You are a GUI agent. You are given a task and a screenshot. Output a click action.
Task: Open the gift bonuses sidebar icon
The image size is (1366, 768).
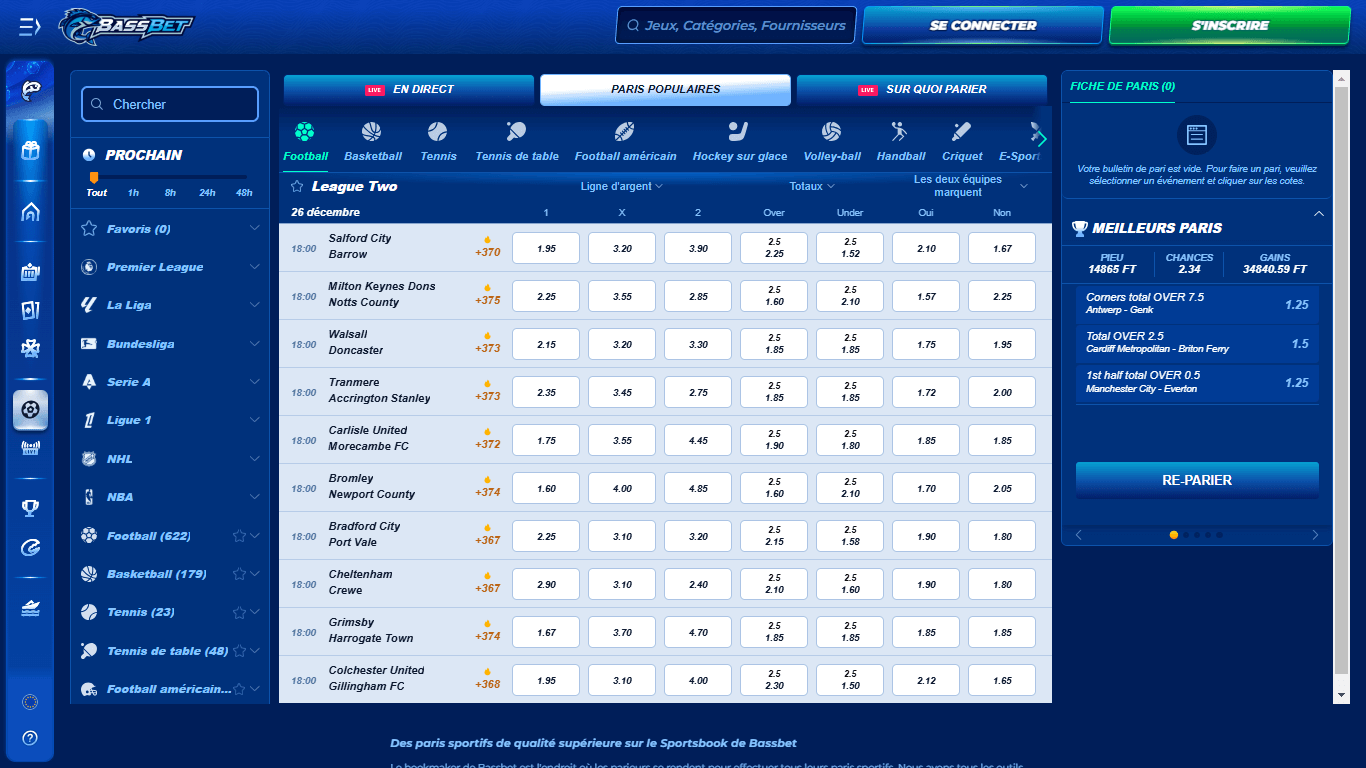click(x=30, y=151)
